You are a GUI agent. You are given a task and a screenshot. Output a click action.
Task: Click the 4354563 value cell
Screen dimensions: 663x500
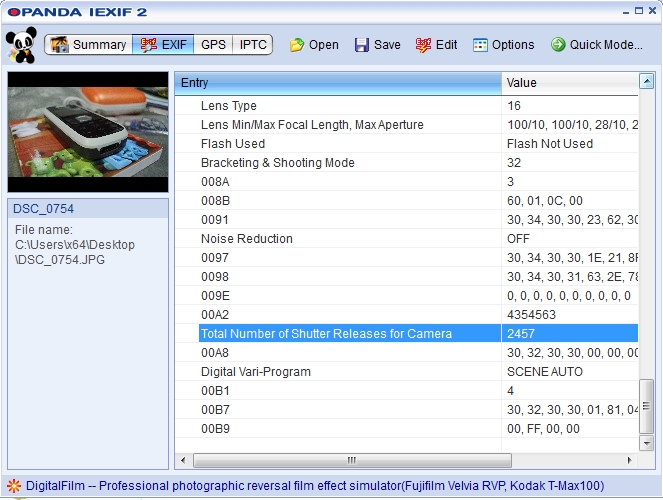[531, 315]
